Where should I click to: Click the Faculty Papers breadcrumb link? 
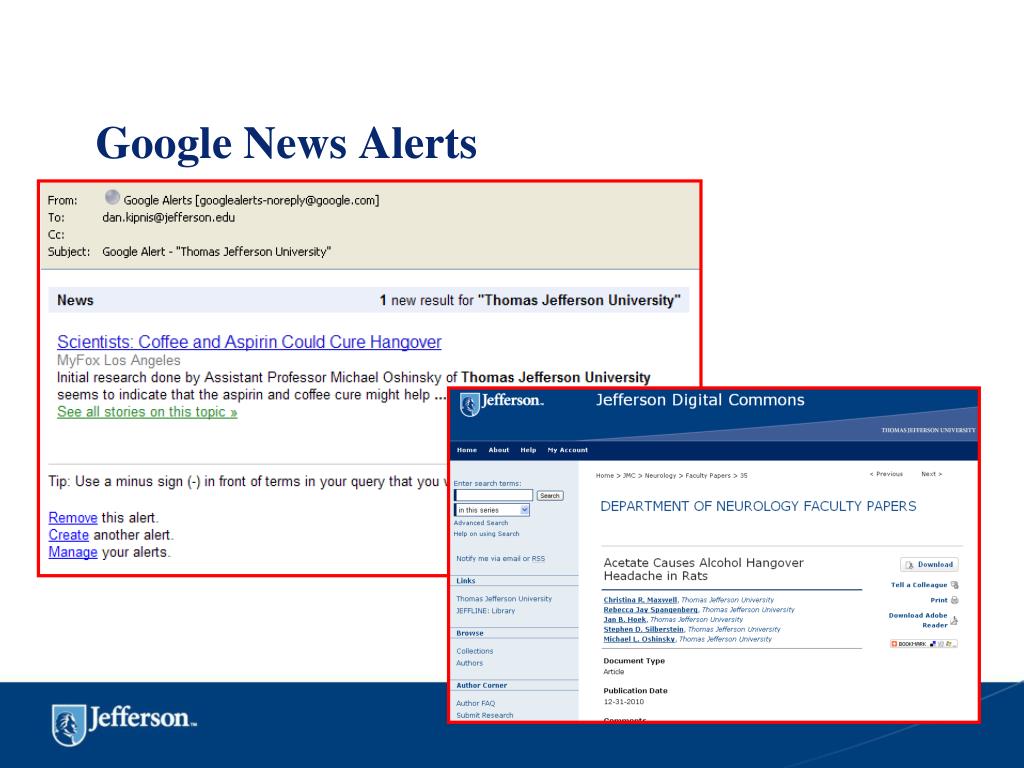(708, 476)
